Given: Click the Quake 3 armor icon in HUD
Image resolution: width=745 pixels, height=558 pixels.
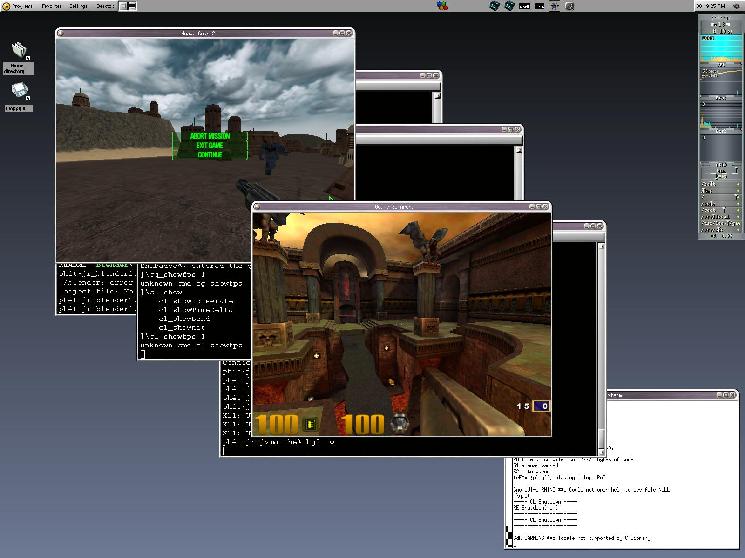Looking at the screenshot, I should [x=398, y=423].
